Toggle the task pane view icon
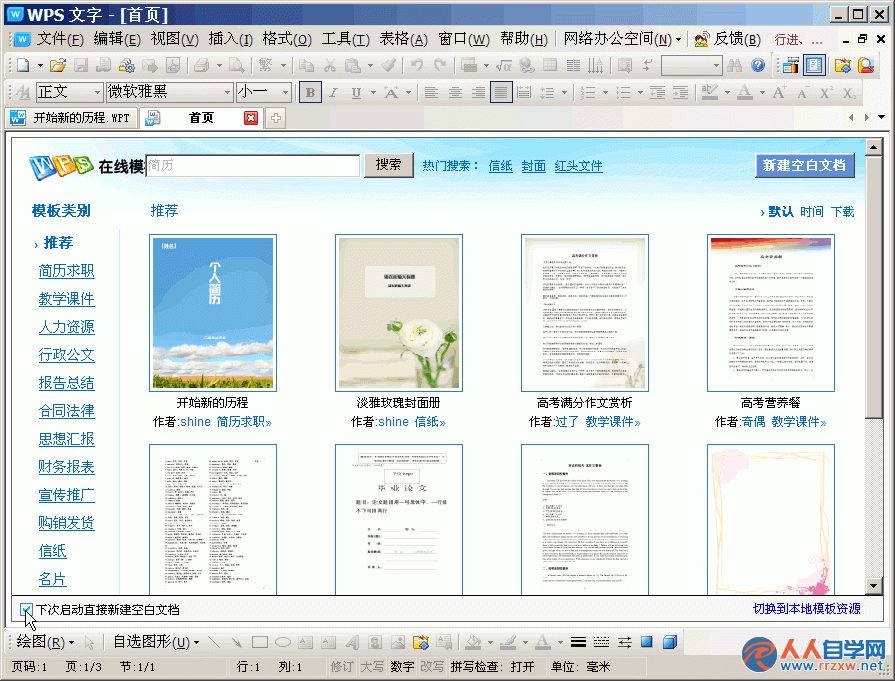The width and height of the screenshot is (895, 681). pyautogui.click(x=814, y=66)
